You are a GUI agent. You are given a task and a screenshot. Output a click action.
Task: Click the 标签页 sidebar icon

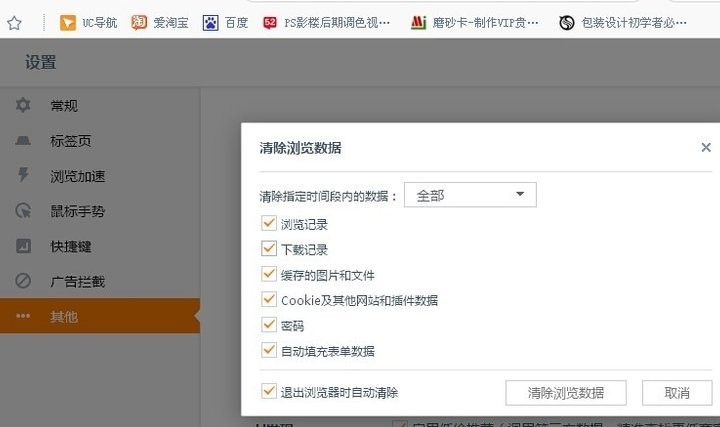(x=23, y=140)
